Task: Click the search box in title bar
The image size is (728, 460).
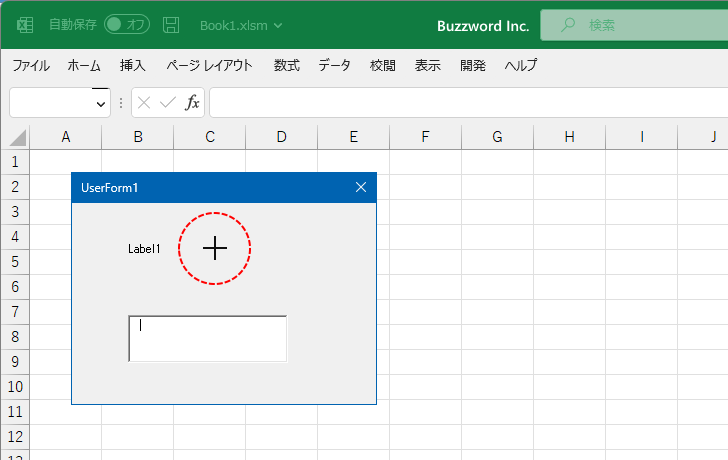Action: 634,25
